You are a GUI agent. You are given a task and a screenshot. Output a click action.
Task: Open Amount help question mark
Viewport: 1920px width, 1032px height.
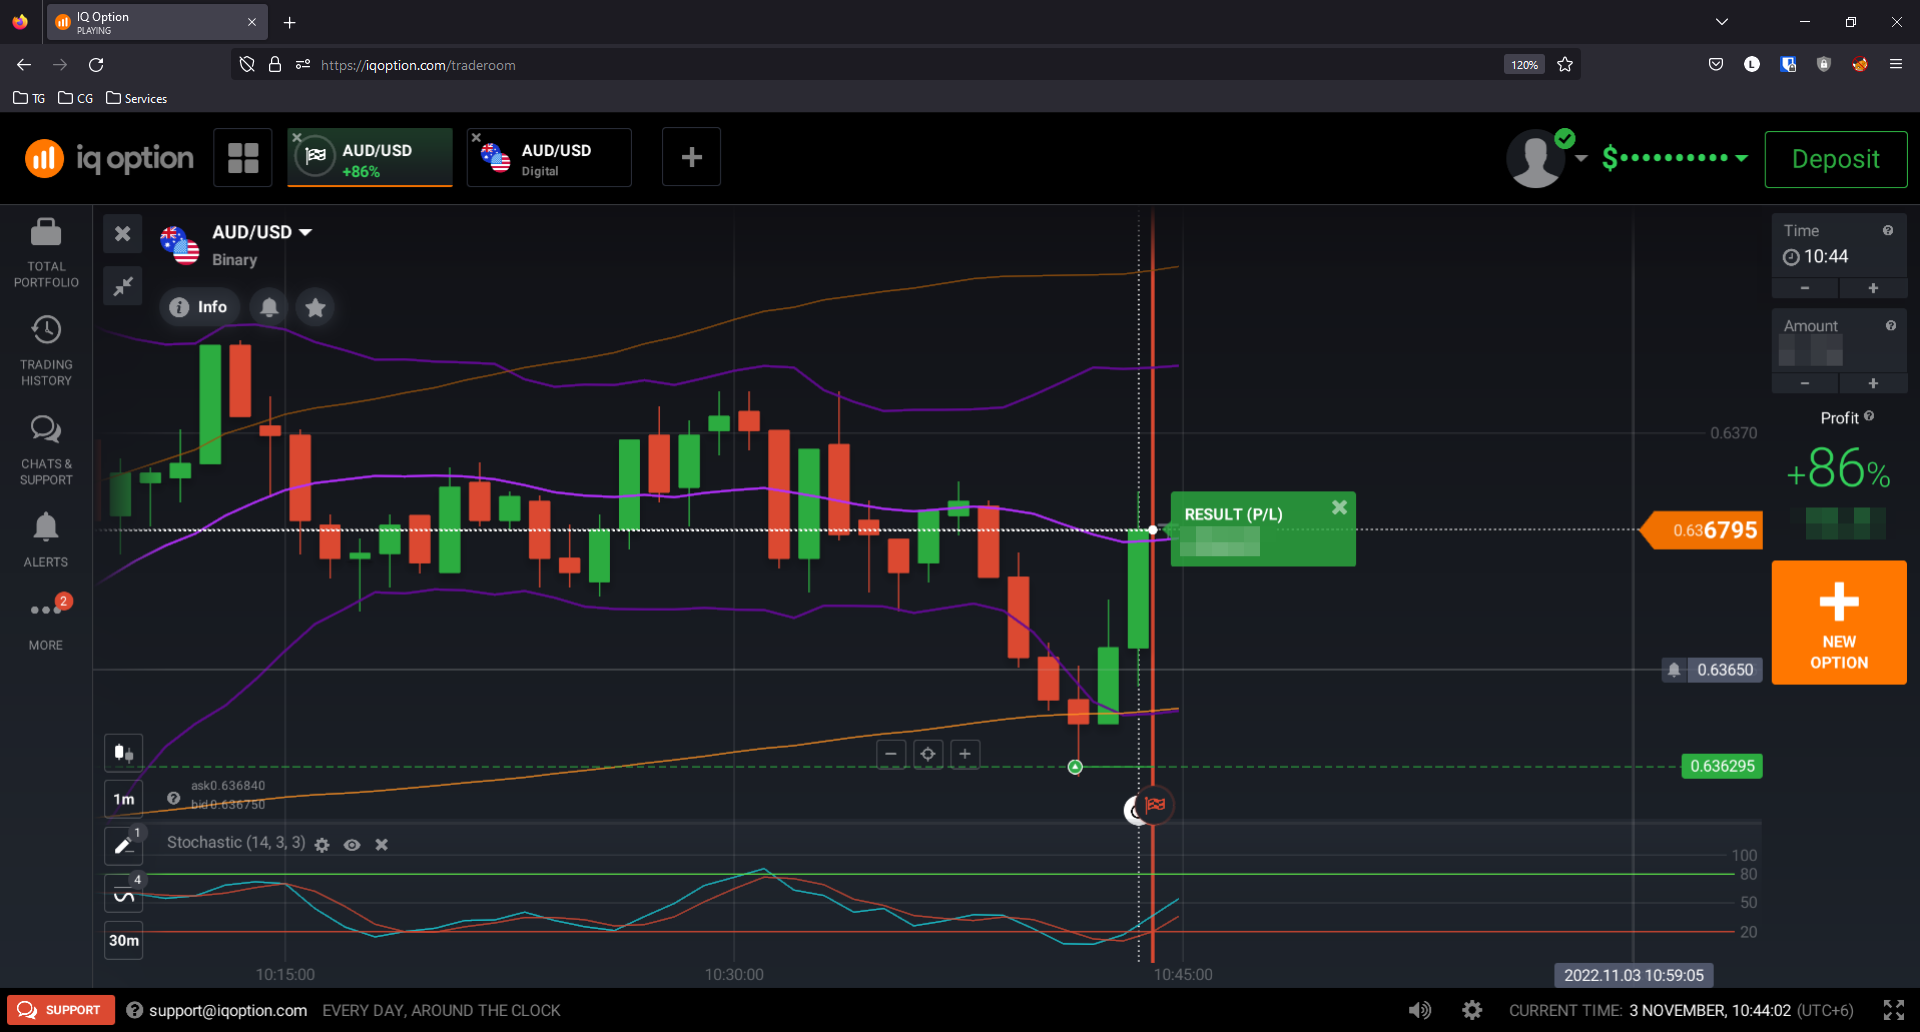[x=1890, y=326]
